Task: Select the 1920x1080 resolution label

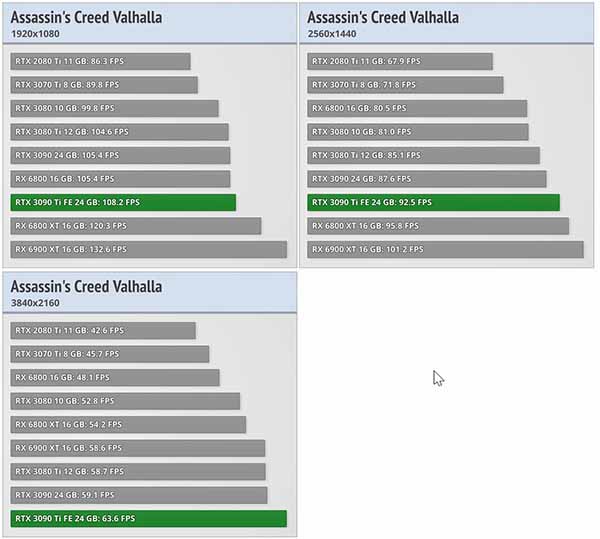Action: [35, 34]
